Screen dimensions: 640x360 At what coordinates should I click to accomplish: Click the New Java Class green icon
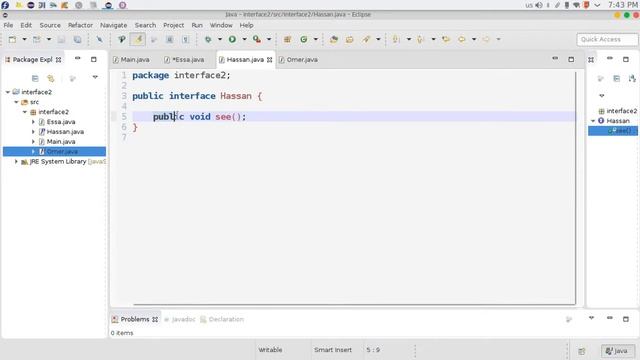tap(304, 39)
